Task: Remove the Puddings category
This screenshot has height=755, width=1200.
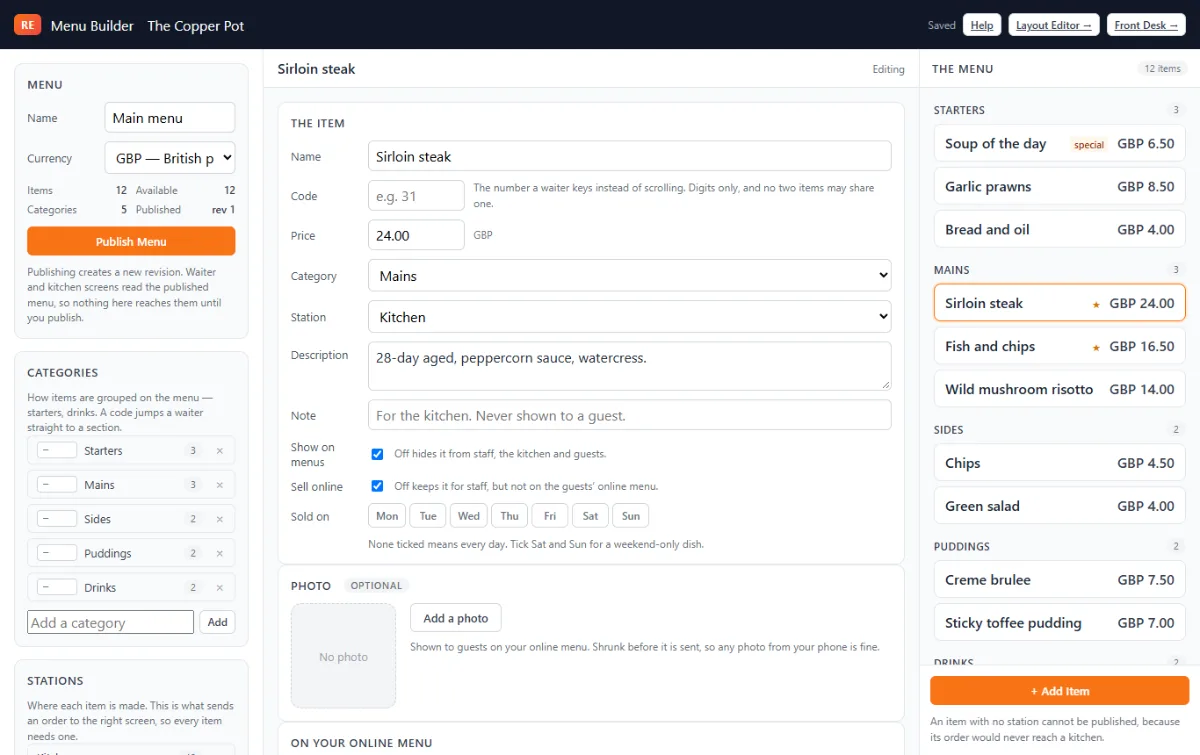Action: pos(220,553)
